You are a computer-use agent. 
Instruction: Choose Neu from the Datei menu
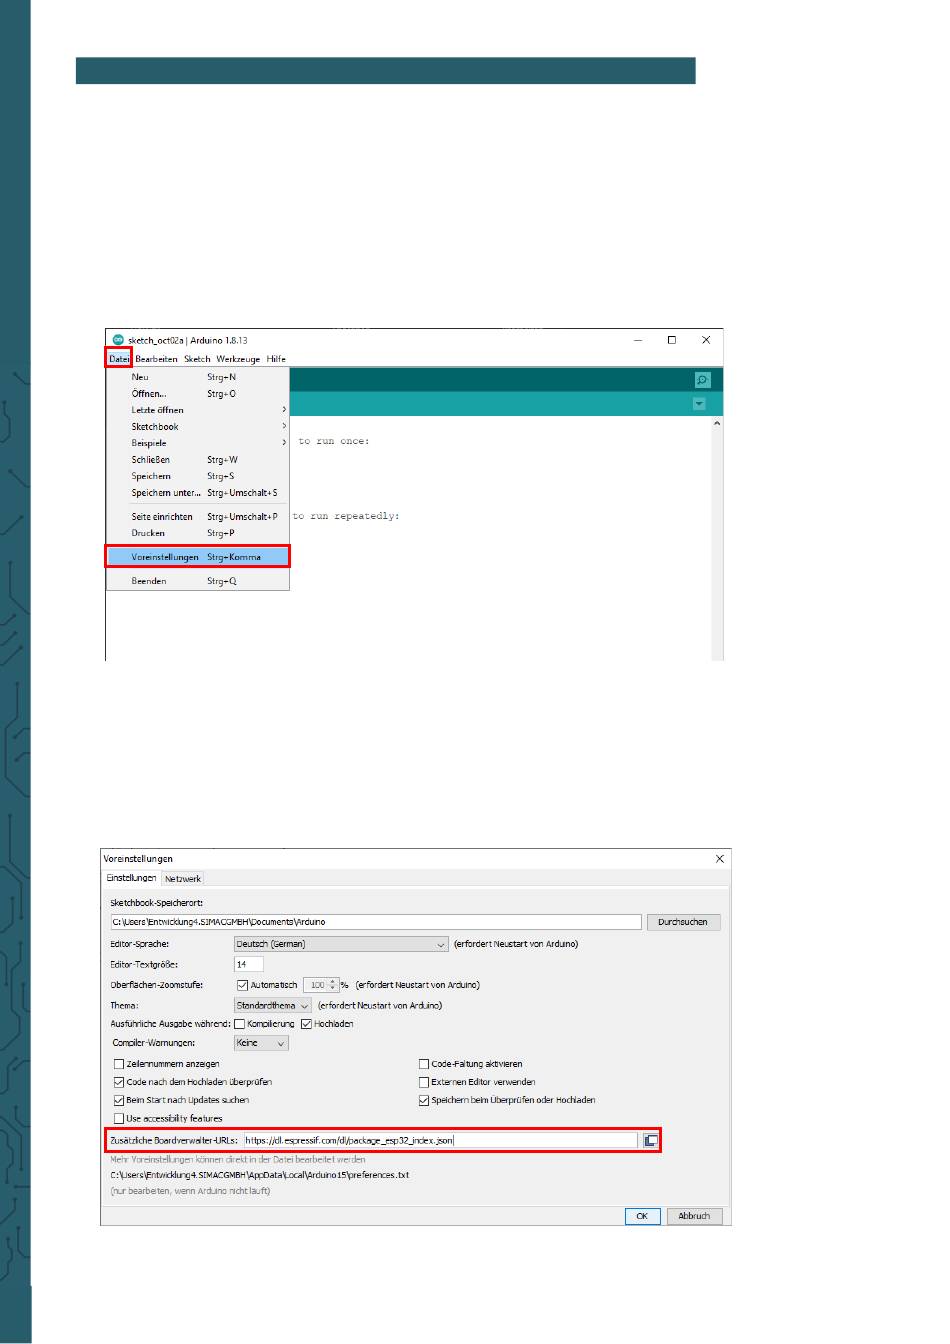pos(197,377)
